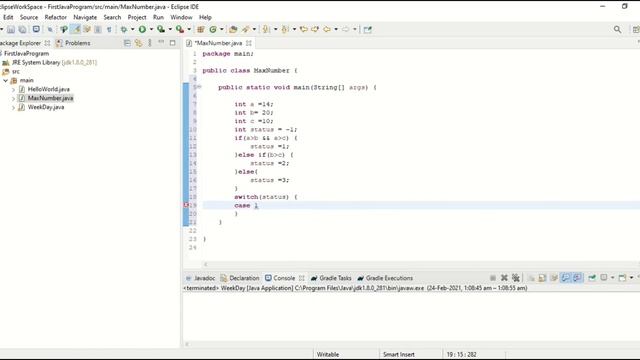Click the Save toolbar icon
This screenshot has height=360, width=640.
tap(11, 29)
